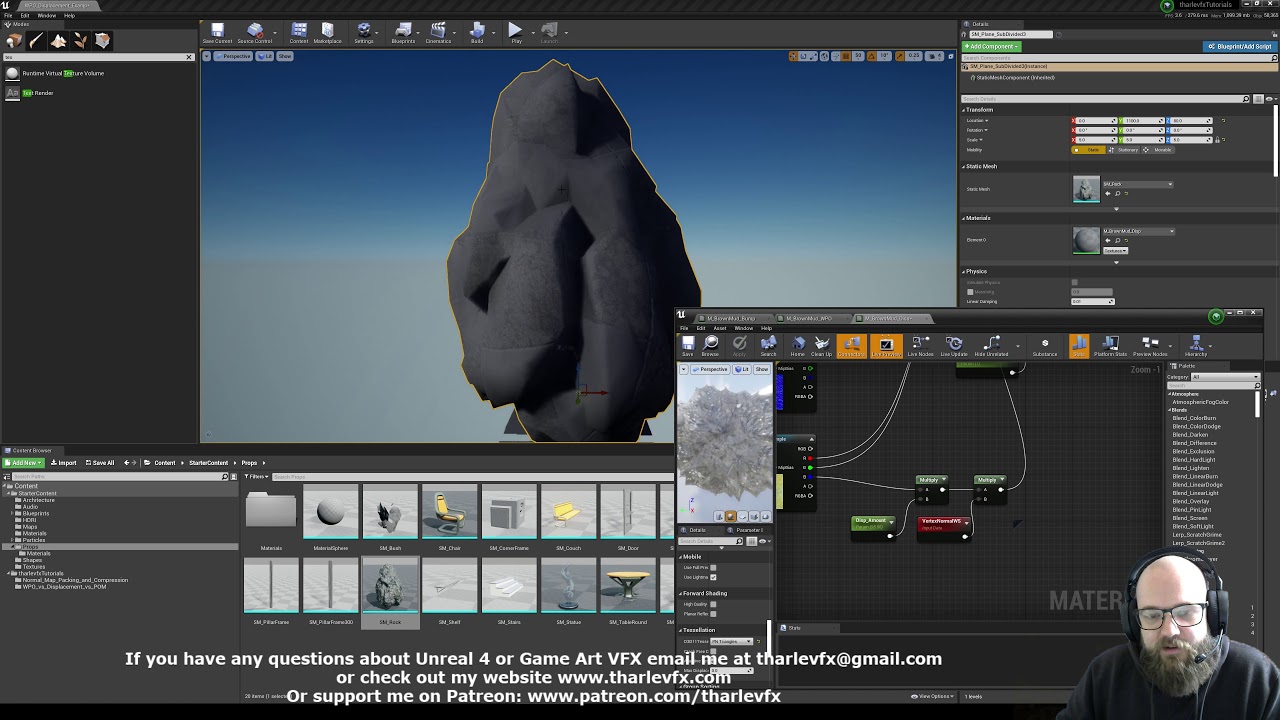Screen dimensions: 1280x720
Task: Open View Options in Content Browser
Action: (x=934, y=696)
